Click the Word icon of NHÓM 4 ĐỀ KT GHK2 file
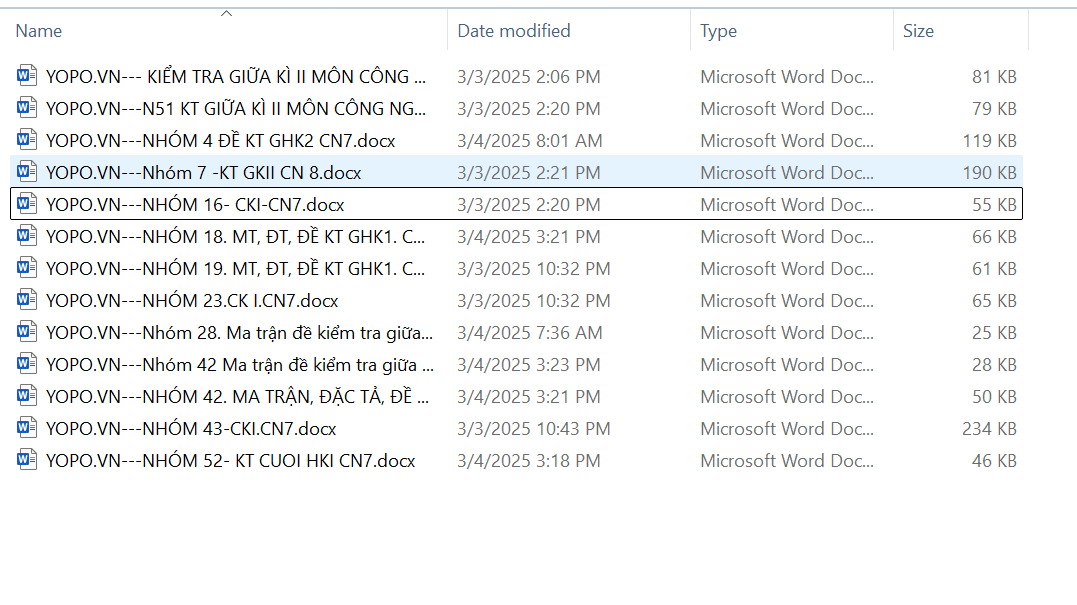 [27, 141]
